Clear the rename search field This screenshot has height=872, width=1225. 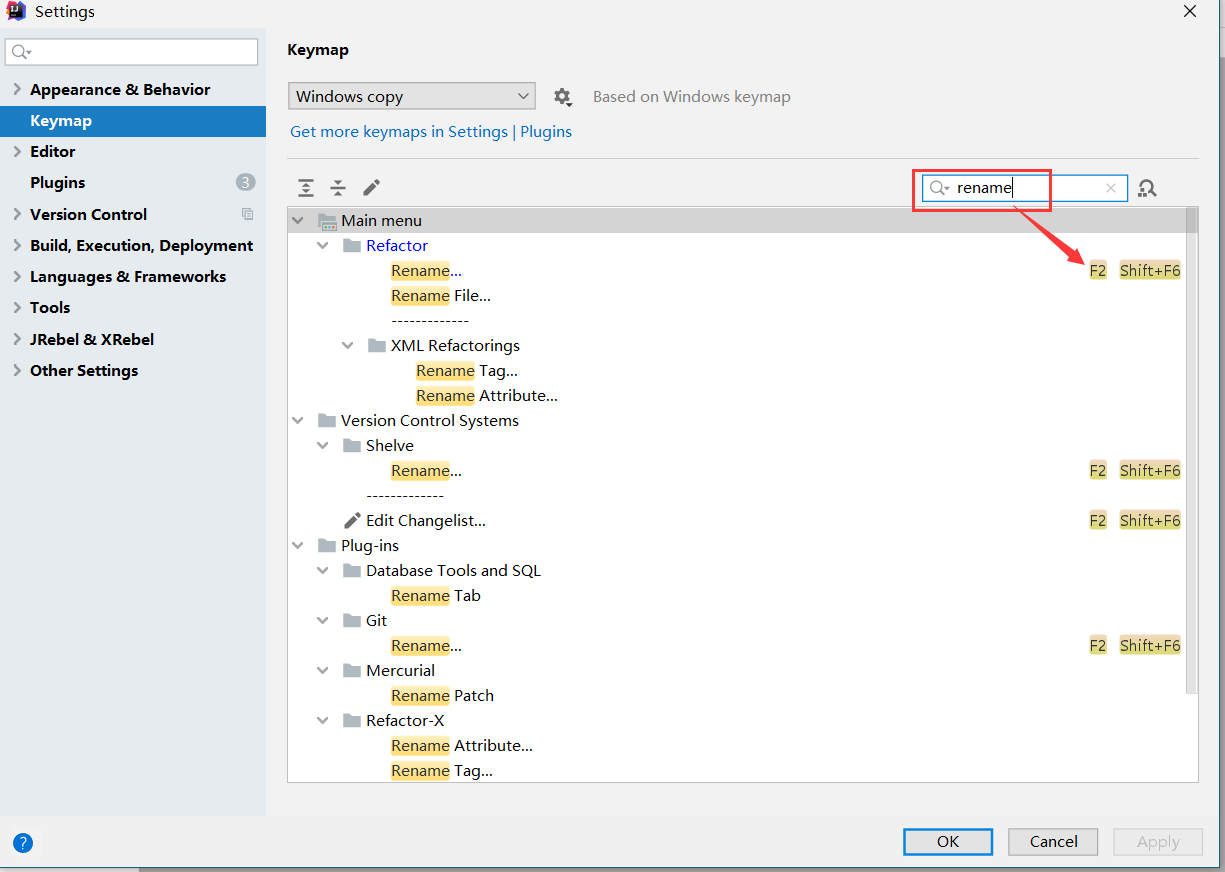1110,188
